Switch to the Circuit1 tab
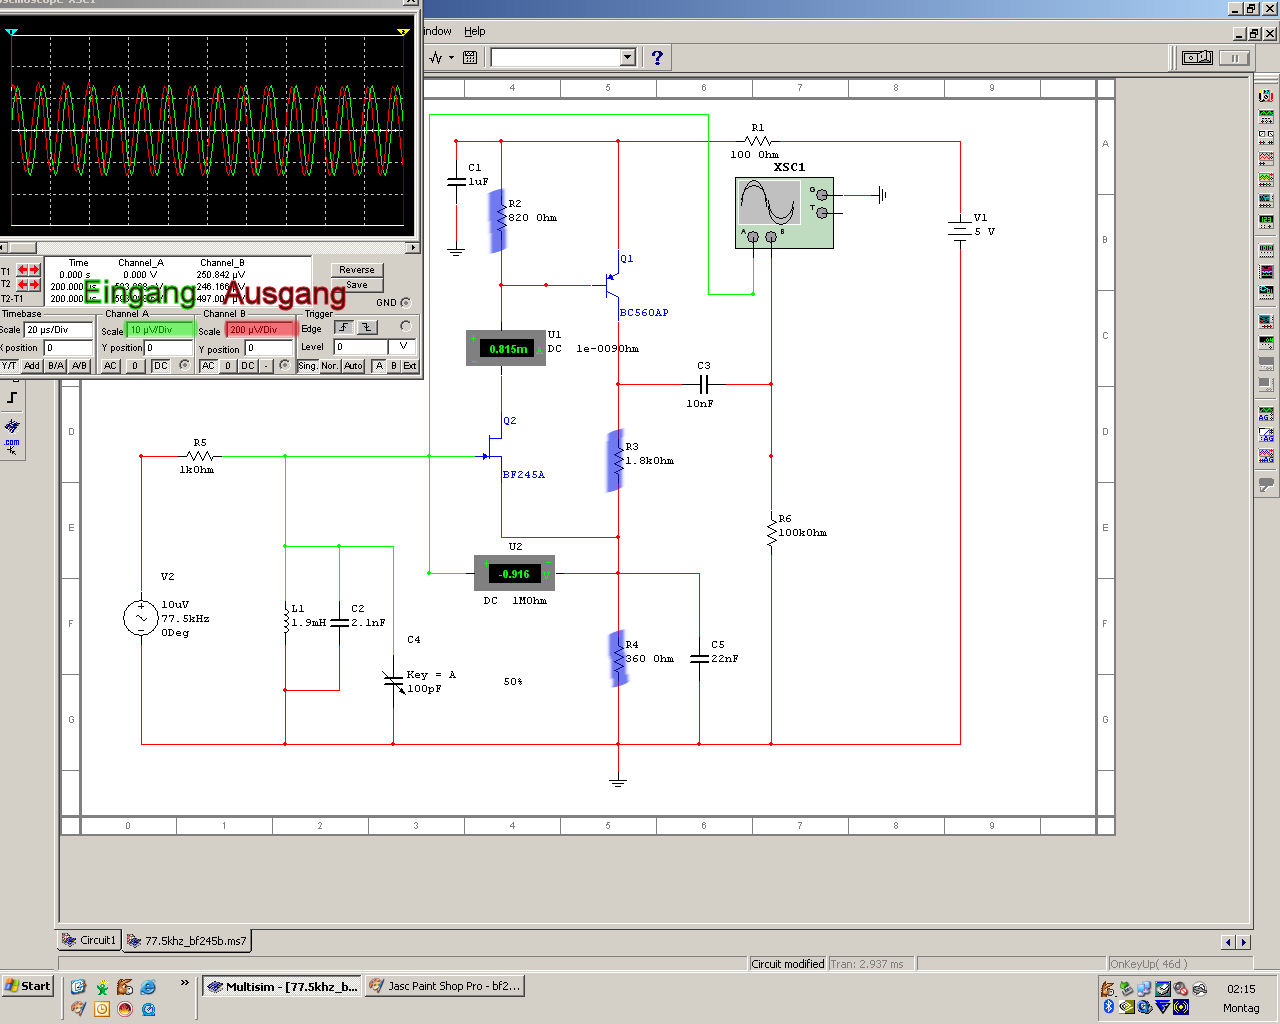The width and height of the screenshot is (1280, 1024). [88, 940]
